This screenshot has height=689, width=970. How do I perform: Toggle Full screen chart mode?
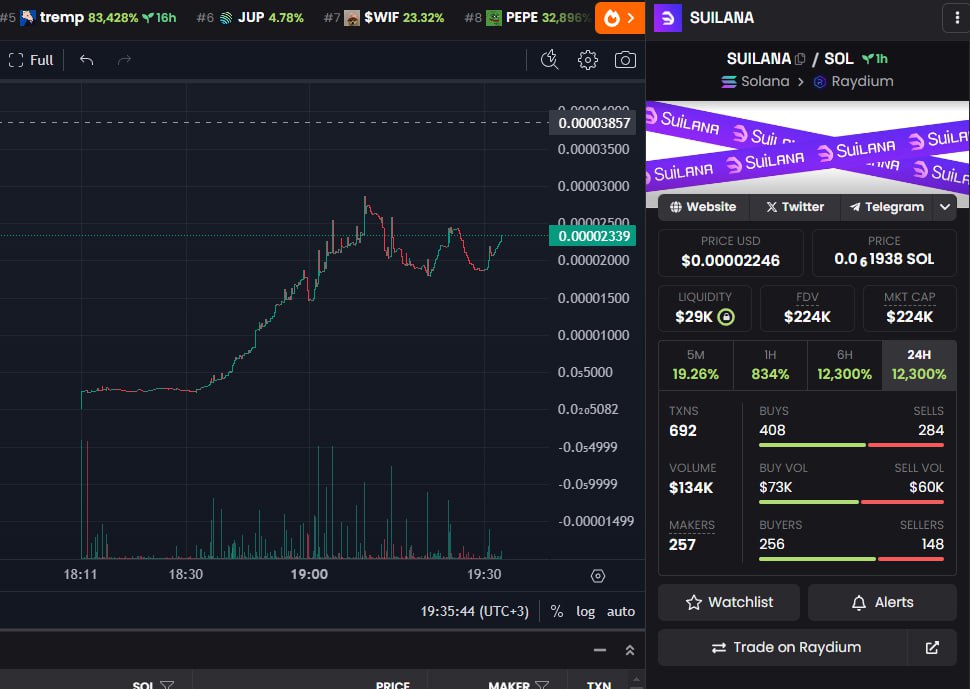click(31, 60)
